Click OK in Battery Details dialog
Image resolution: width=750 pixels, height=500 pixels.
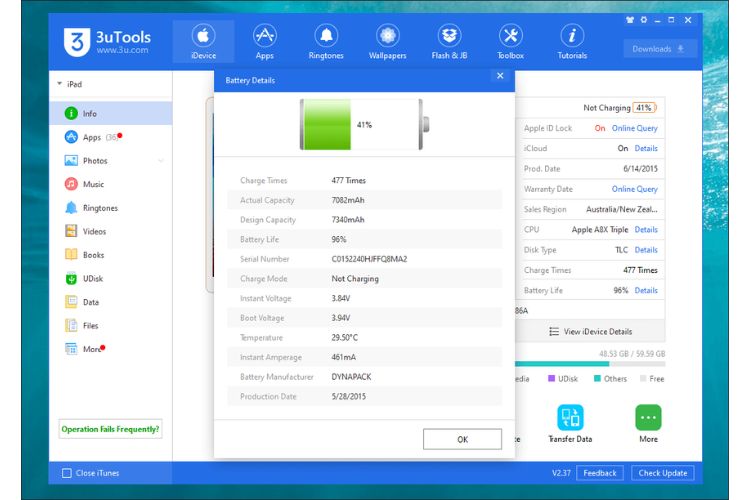click(462, 439)
